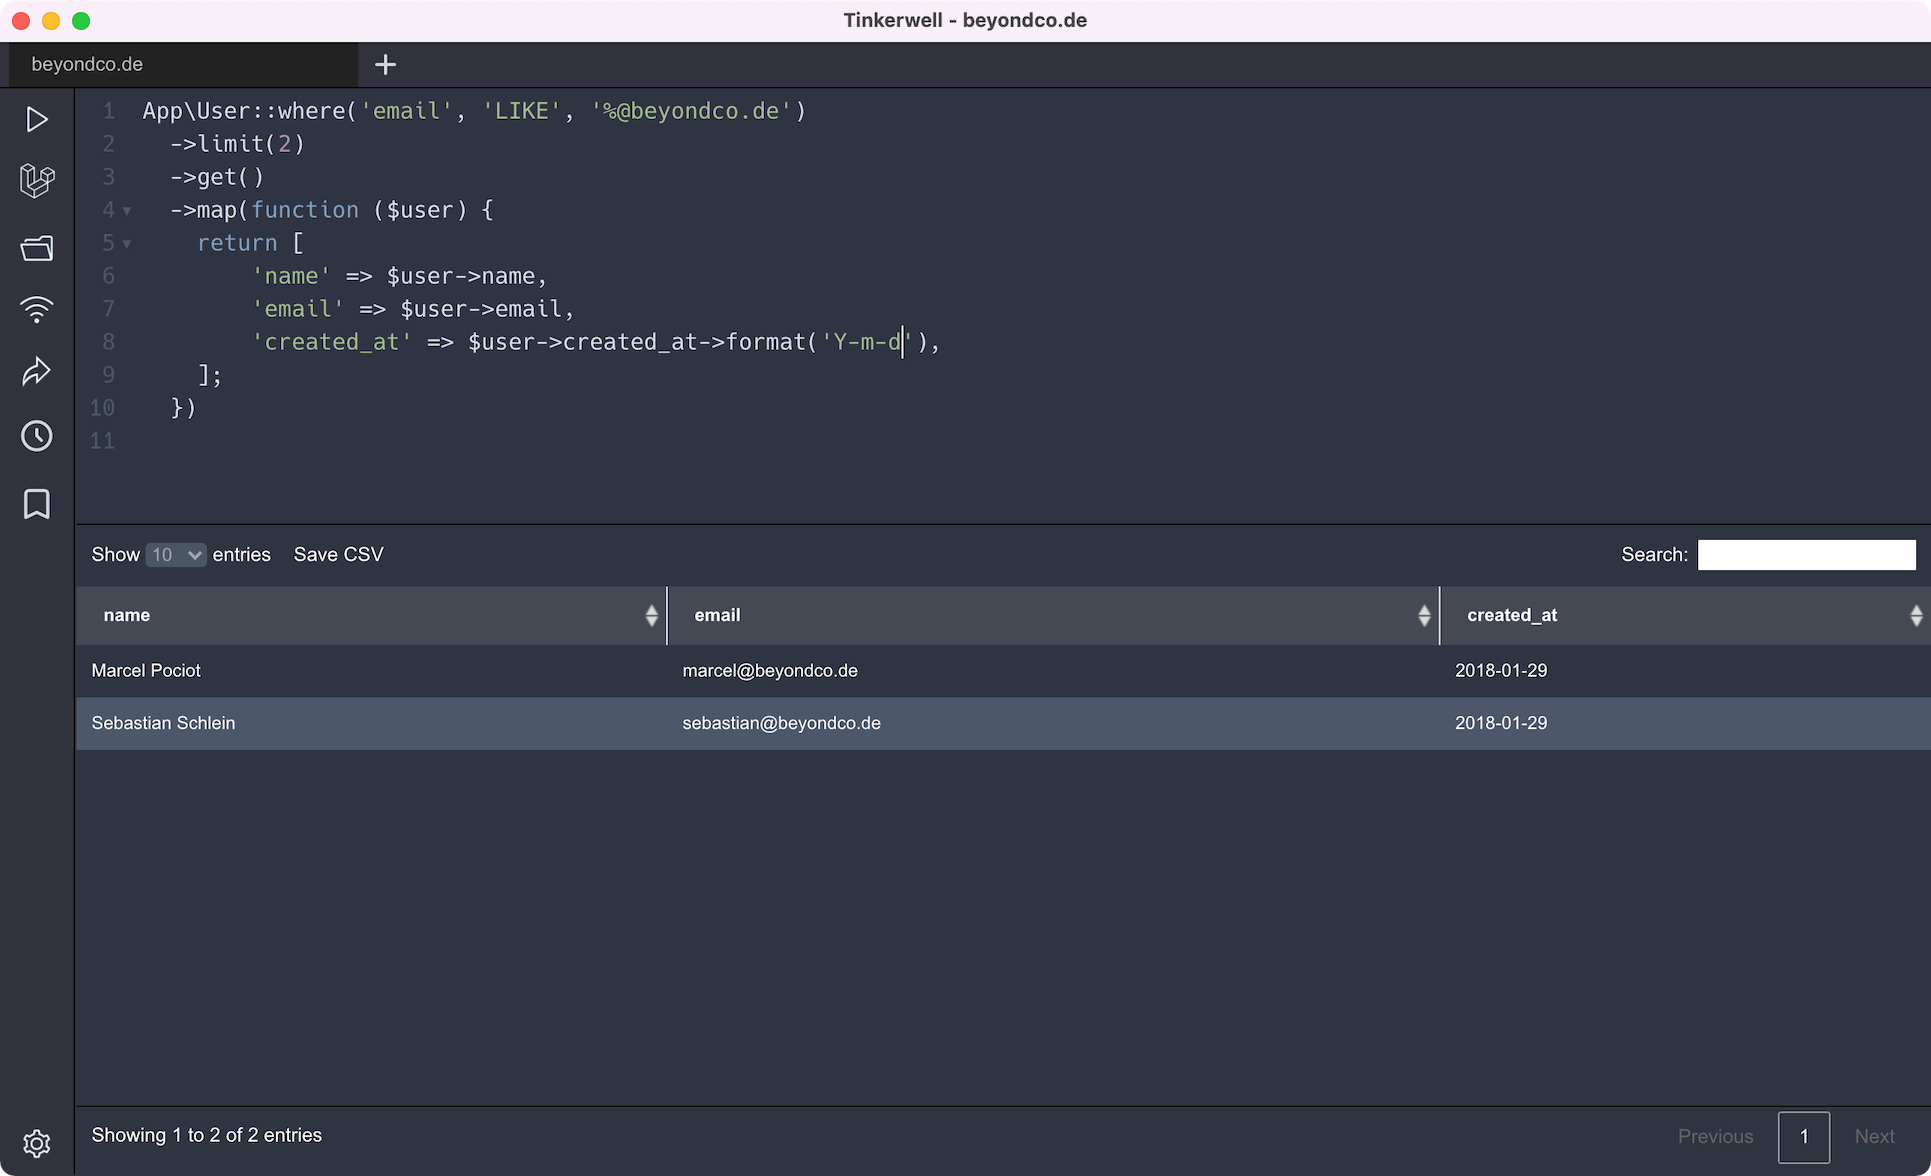This screenshot has height=1176, width=1931.
Task: Click the 'Y-m-d' format string in code
Action: [x=866, y=342]
